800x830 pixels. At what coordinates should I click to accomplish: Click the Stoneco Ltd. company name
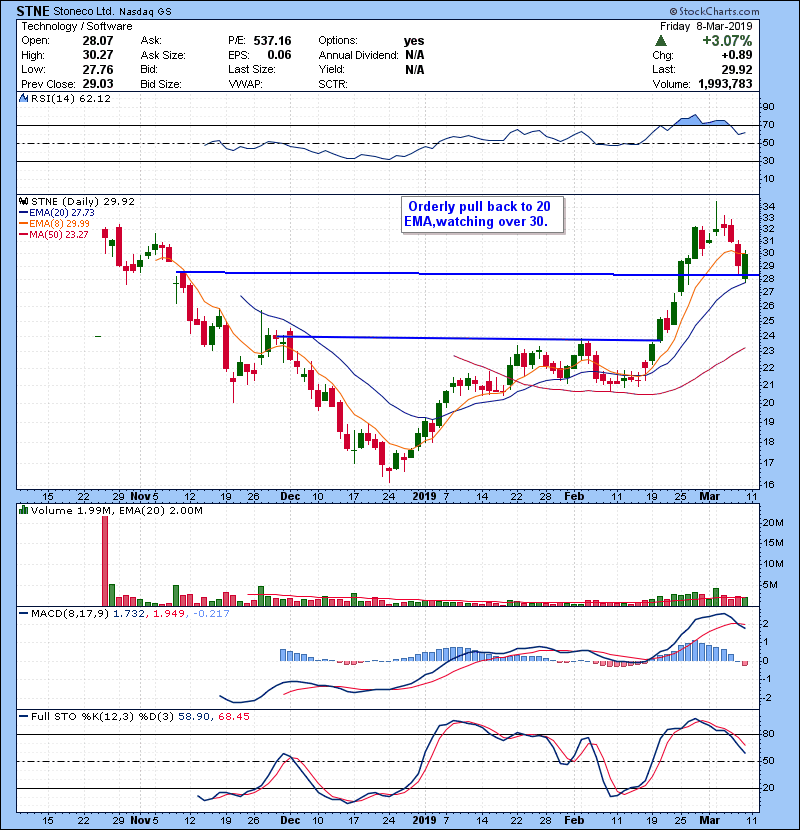point(84,11)
